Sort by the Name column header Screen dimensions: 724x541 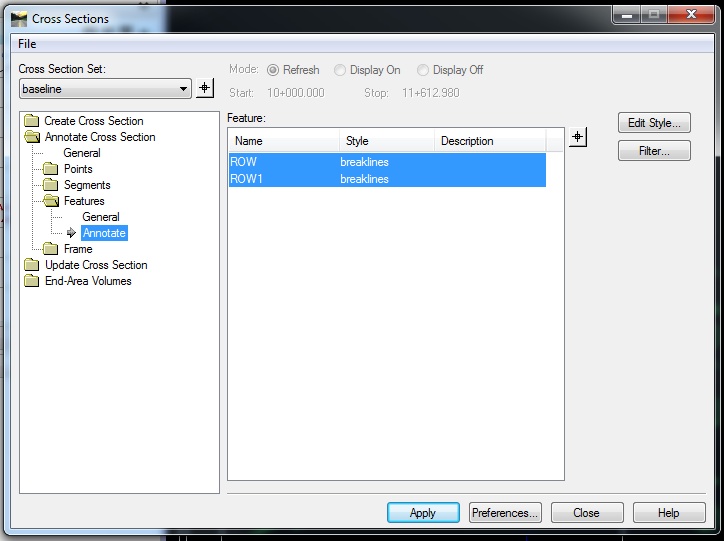284,141
